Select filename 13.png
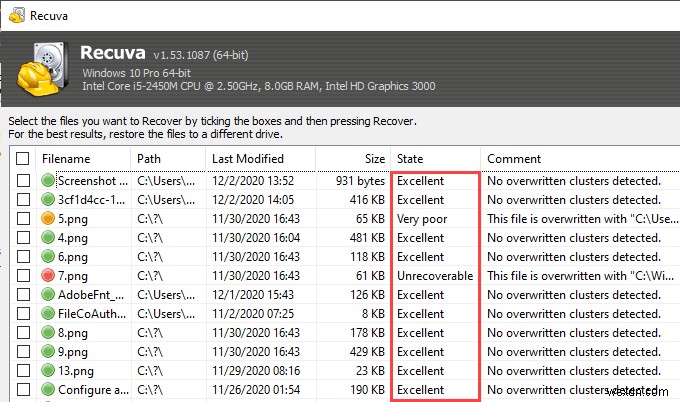Image resolution: width=680 pixels, height=402 pixels. click(x=76, y=371)
